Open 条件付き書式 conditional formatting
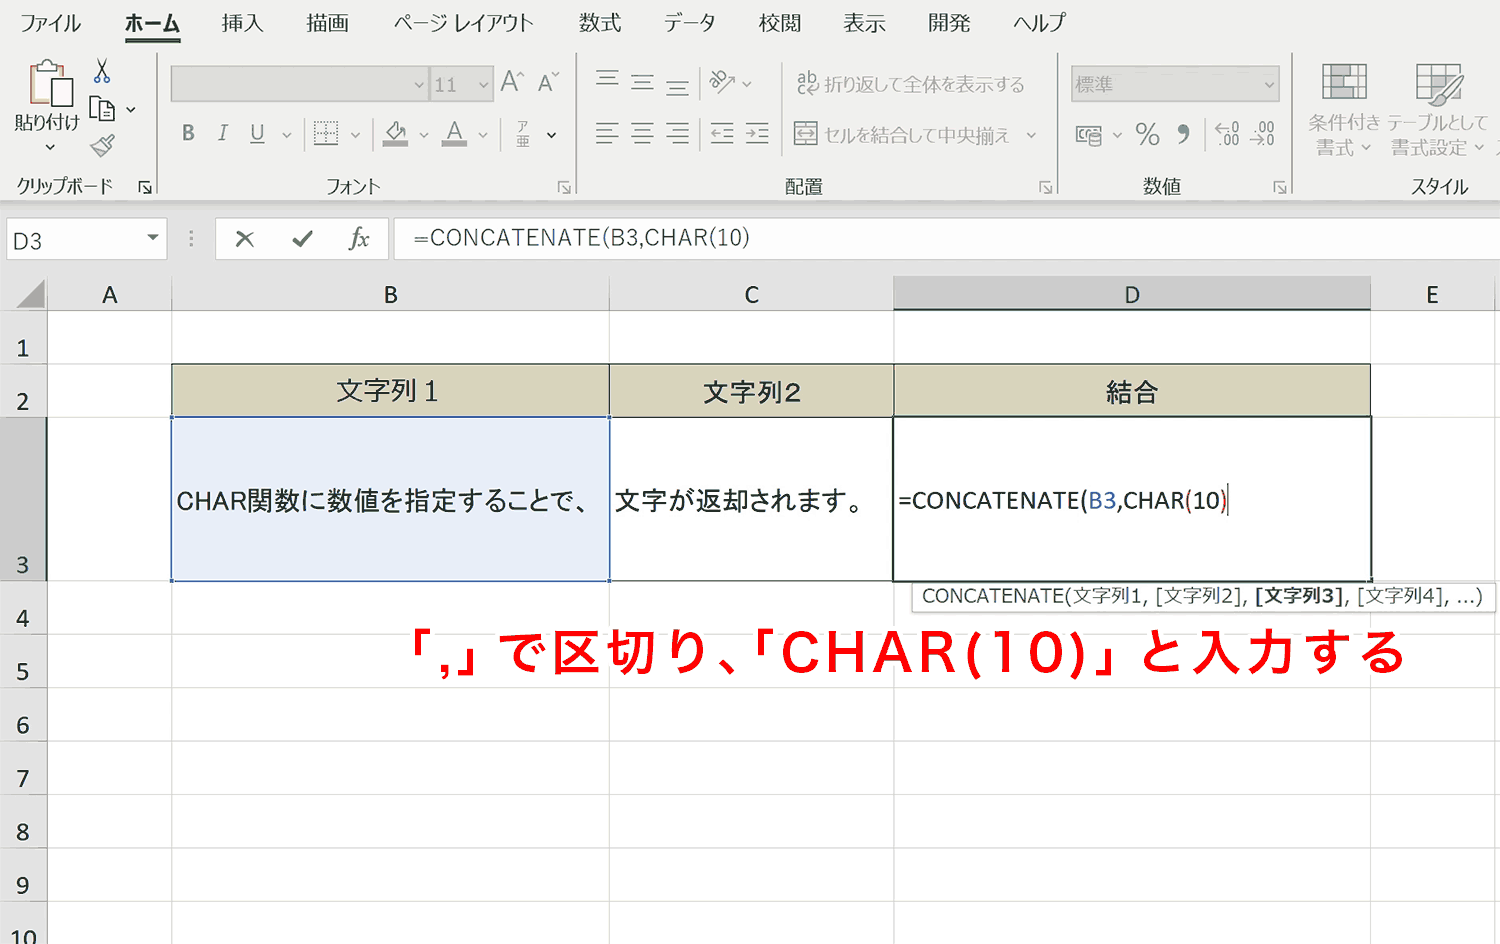Screen dimensions: 1500x944 [x=1344, y=110]
